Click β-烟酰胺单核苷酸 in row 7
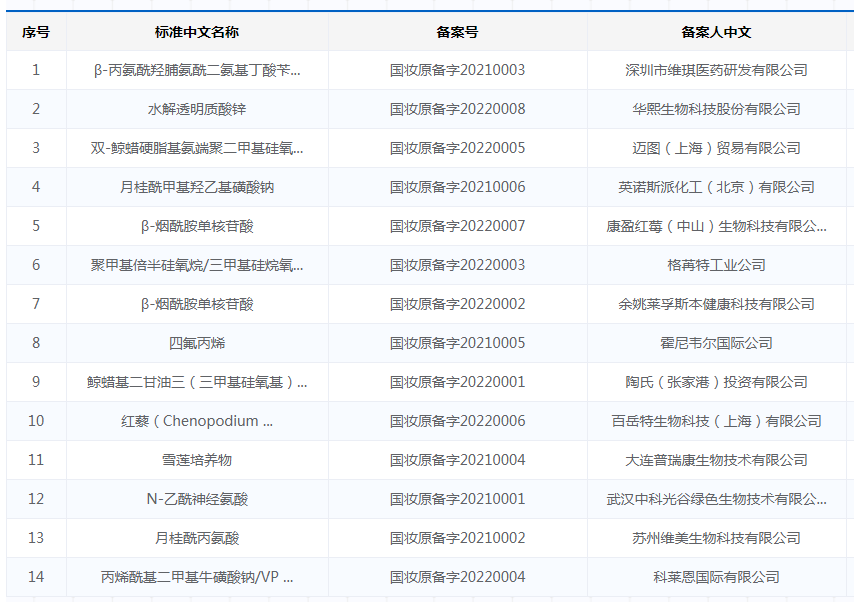Image resolution: width=854 pixels, height=602 pixels. pos(197,304)
